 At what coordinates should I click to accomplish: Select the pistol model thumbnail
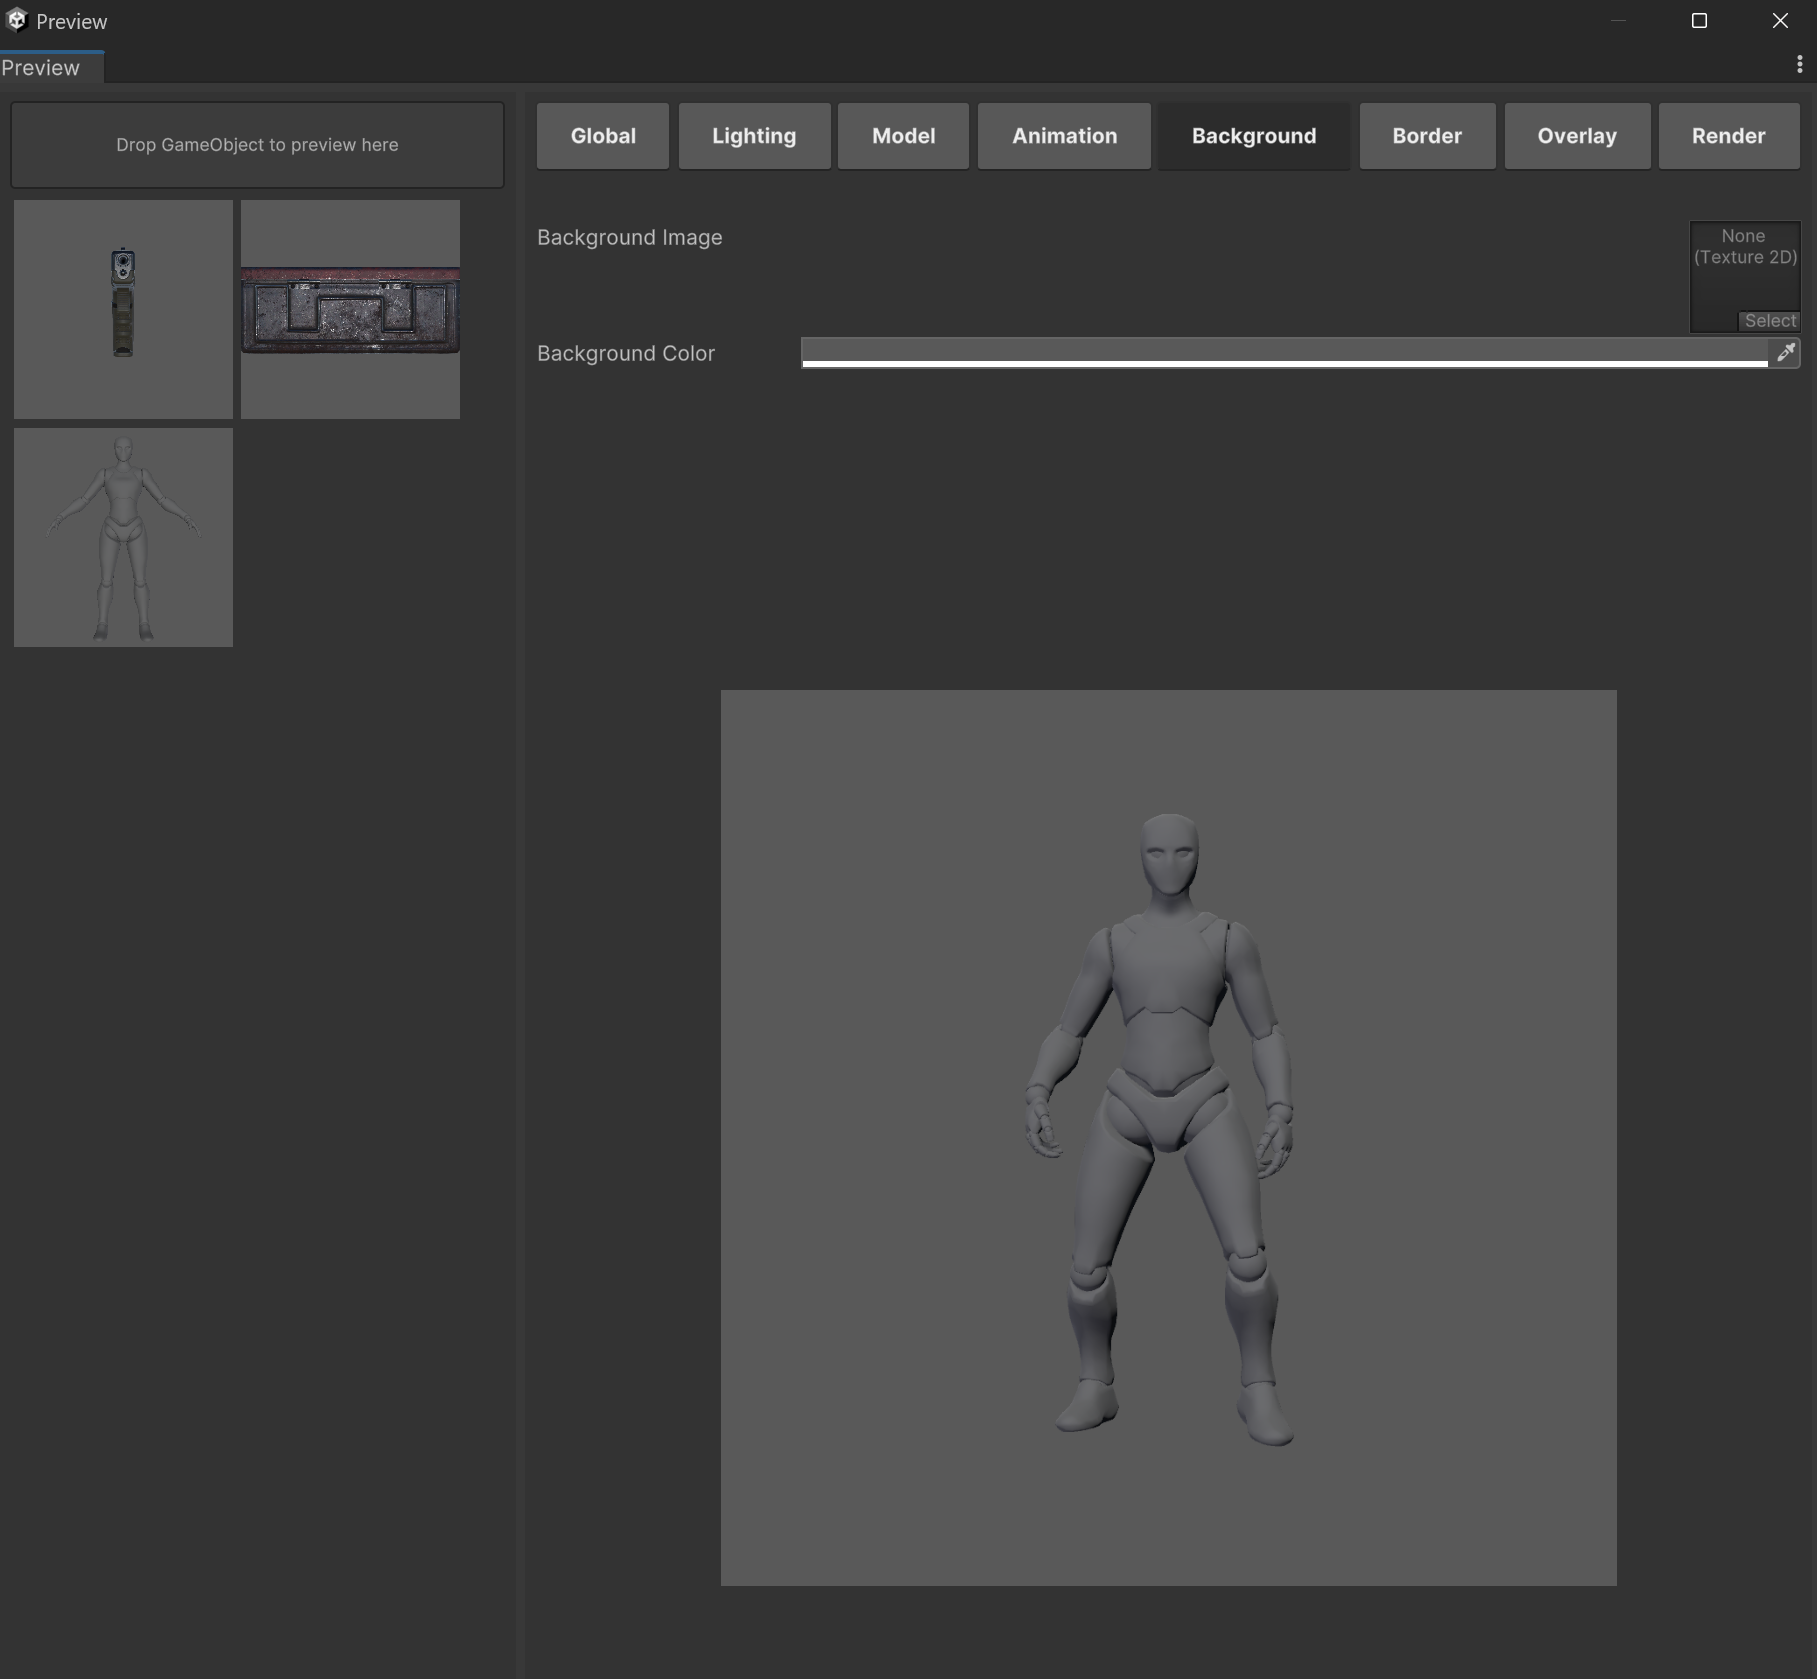point(123,309)
